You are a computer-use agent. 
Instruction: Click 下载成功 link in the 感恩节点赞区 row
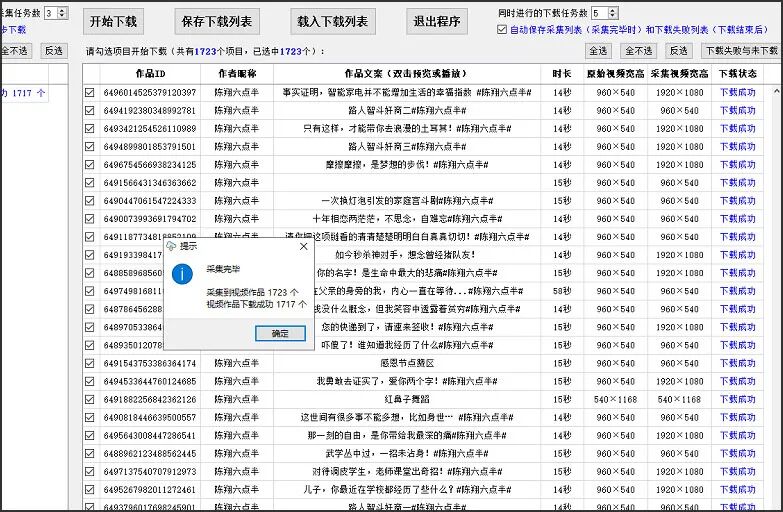738,363
